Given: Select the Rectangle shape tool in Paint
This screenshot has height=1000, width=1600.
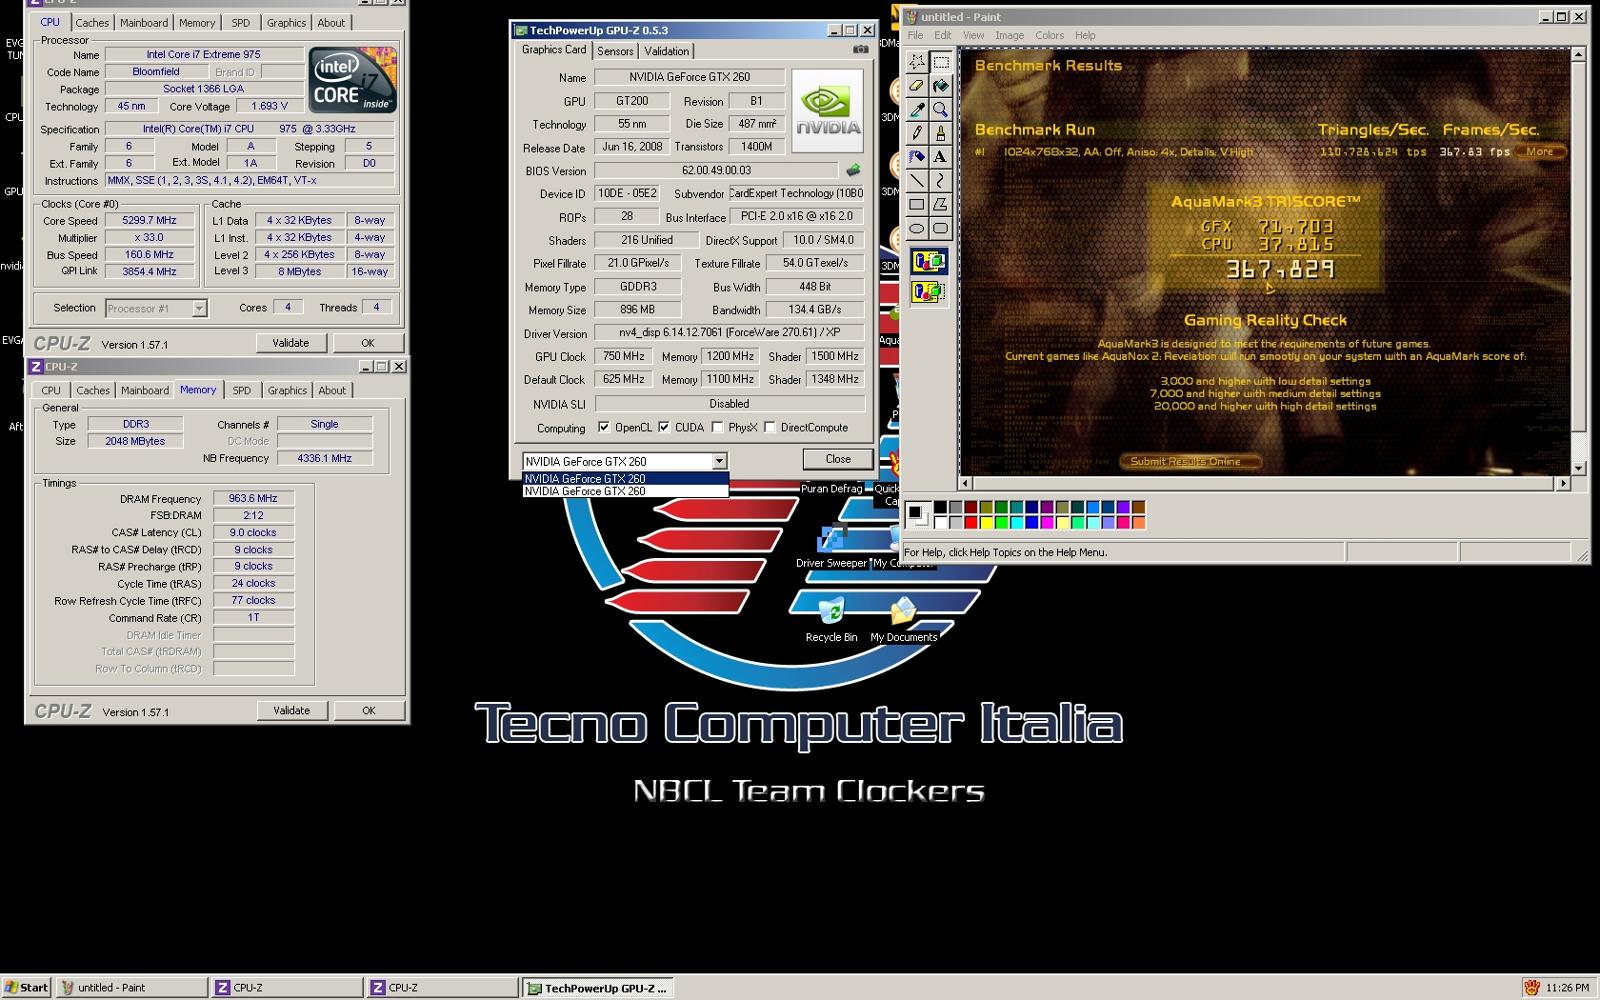Looking at the screenshot, I should [x=916, y=205].
